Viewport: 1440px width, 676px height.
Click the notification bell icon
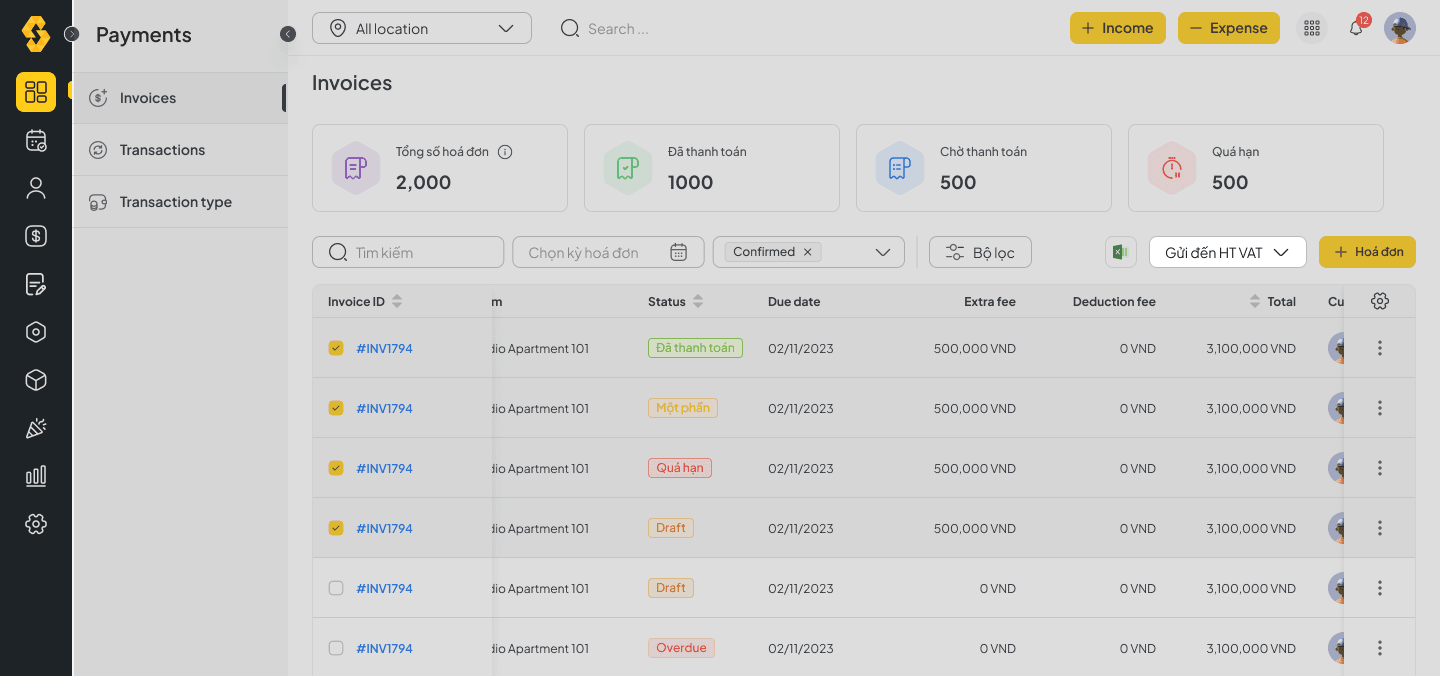tap(1356, 28)
